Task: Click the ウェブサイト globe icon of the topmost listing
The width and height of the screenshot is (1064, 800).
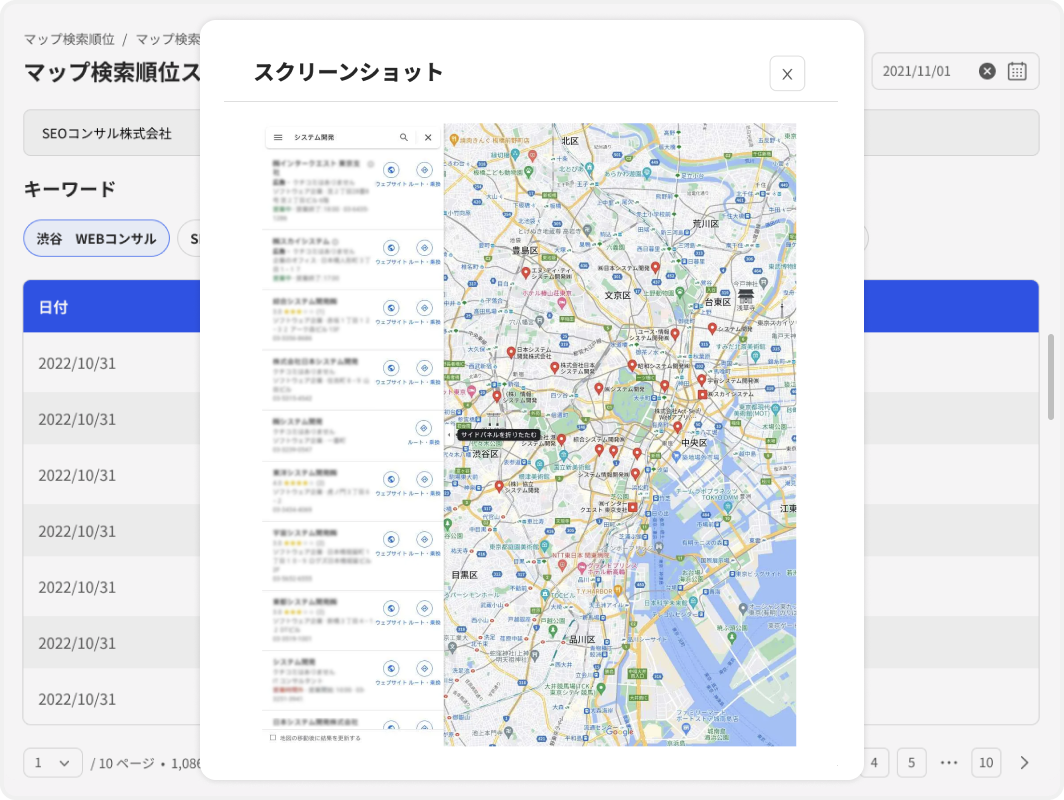Action: click(x=390, y=170)
